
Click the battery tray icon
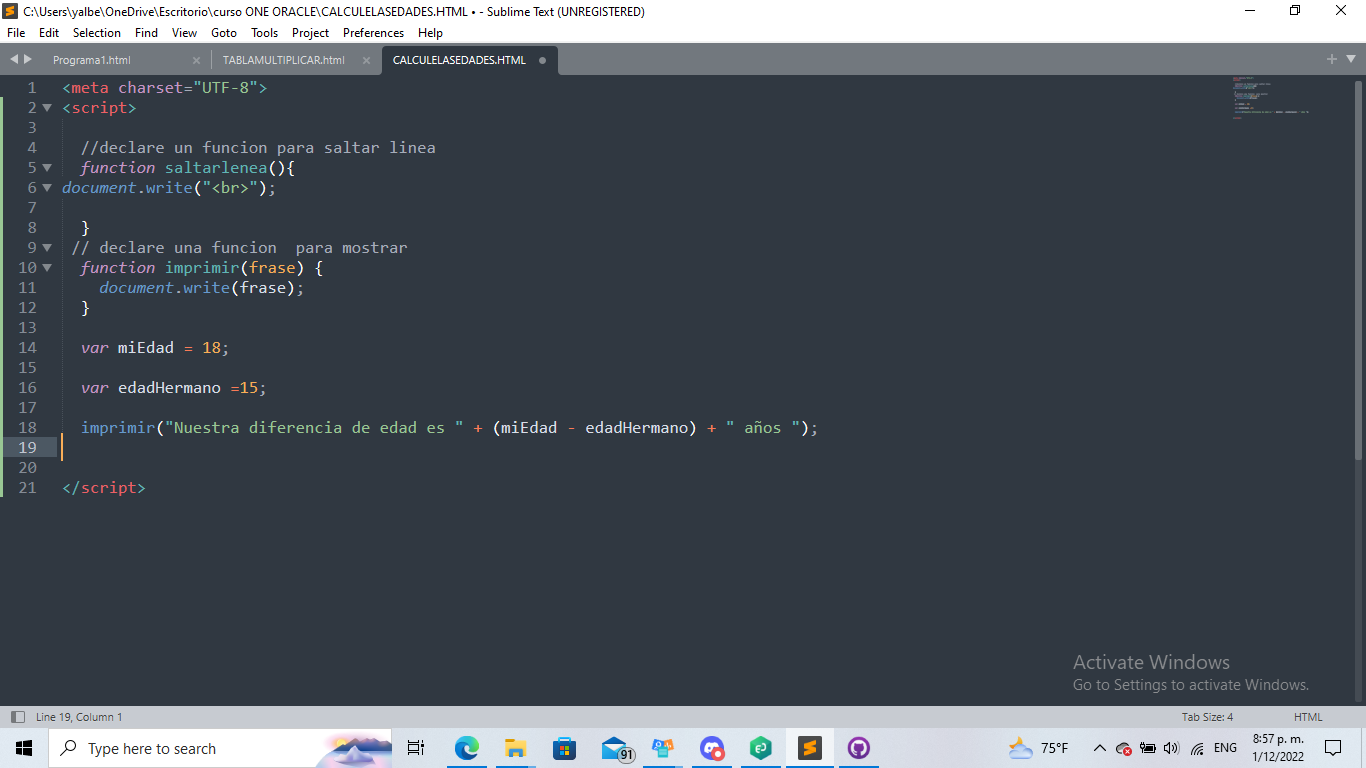pyautogui.click(x=1148, y=748)
